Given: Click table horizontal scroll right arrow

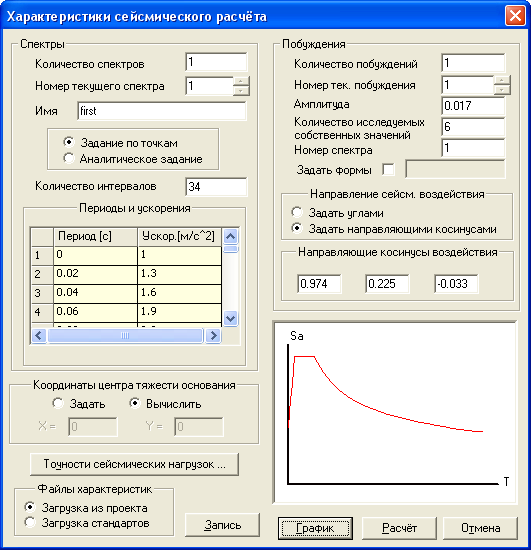Looking at the screenshot, I should click(213, 335).
